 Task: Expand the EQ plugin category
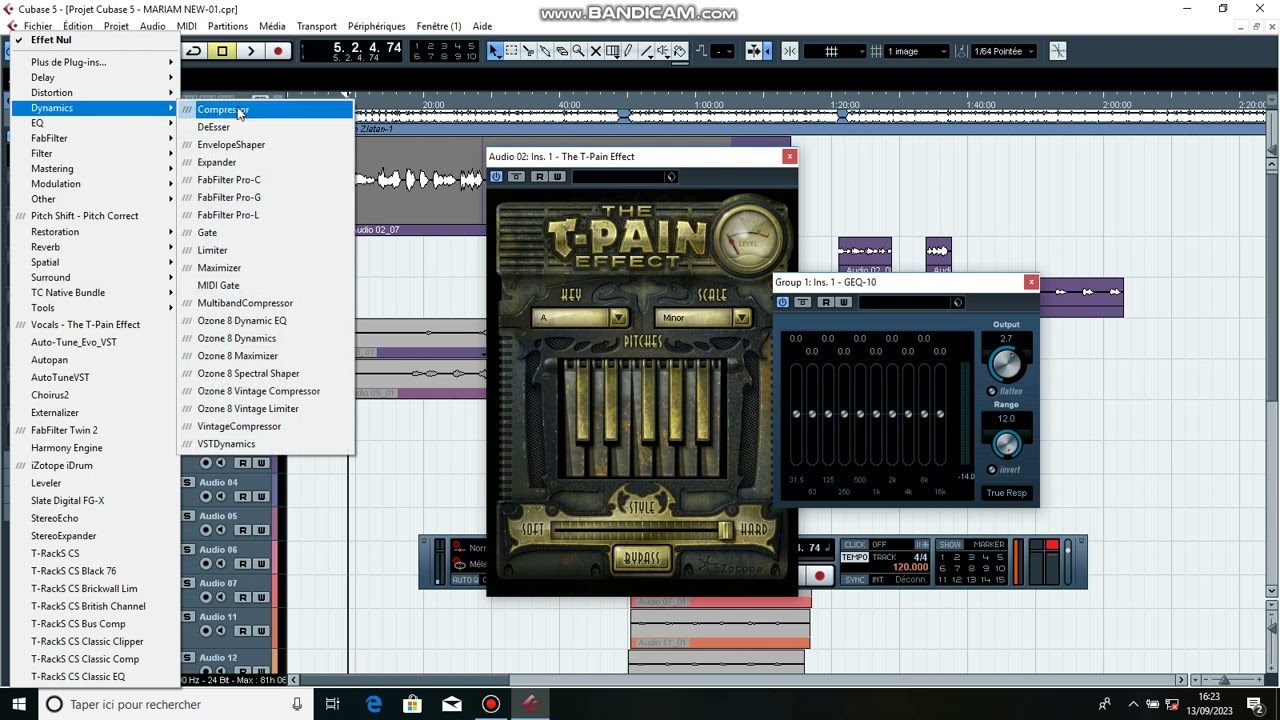click(95, 123)
